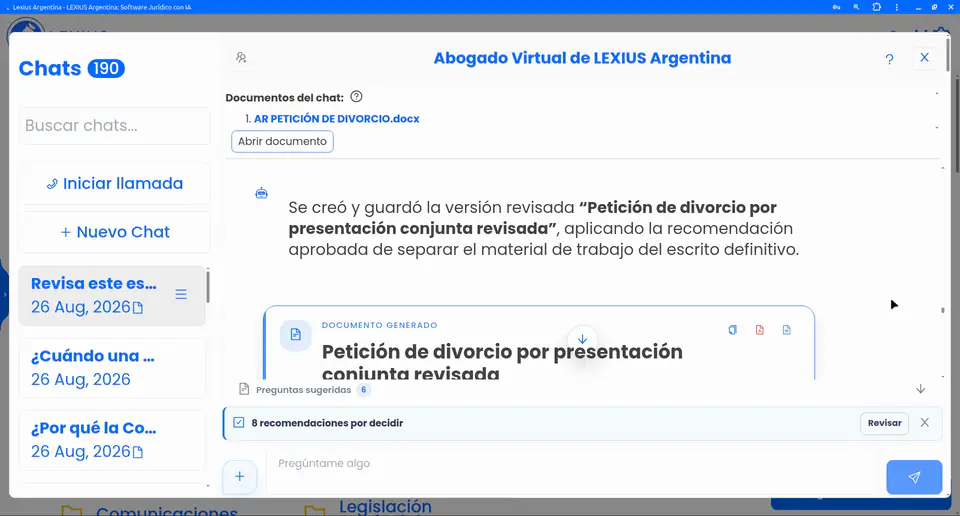Image resolution: width=960 pixels, height=516 pixels.
Task: Click the chat list scrollbar thumb
Action: pos(208,286)
